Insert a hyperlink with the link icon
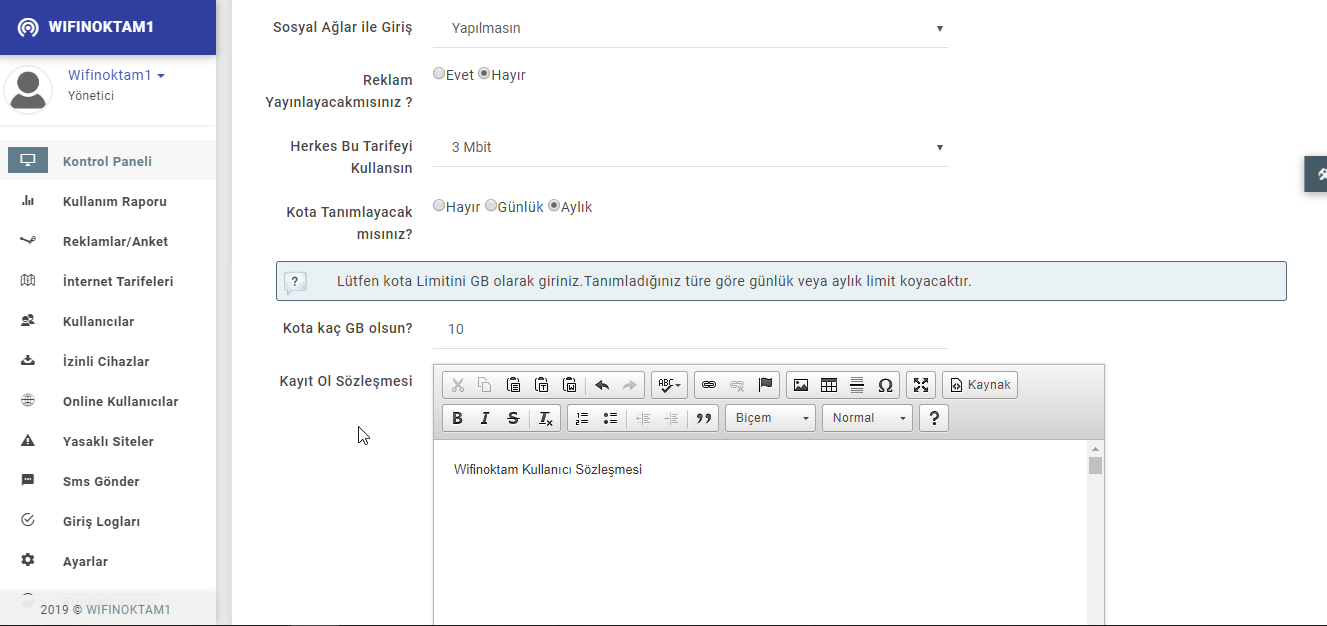The image size is (1327, 626). click(709, 385)
